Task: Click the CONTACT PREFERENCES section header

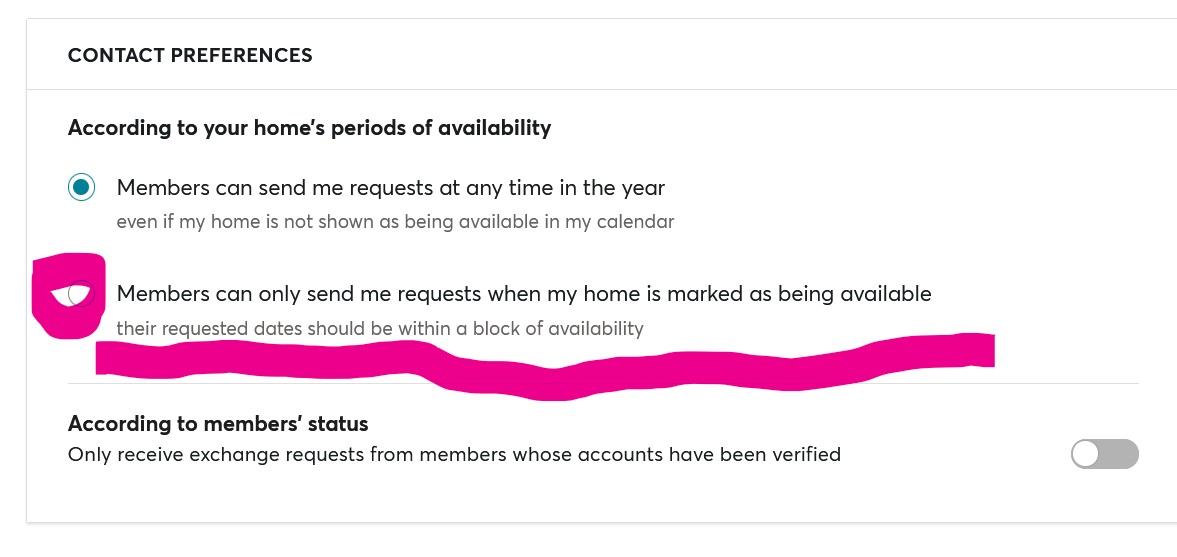Action: tap(190, 56)
